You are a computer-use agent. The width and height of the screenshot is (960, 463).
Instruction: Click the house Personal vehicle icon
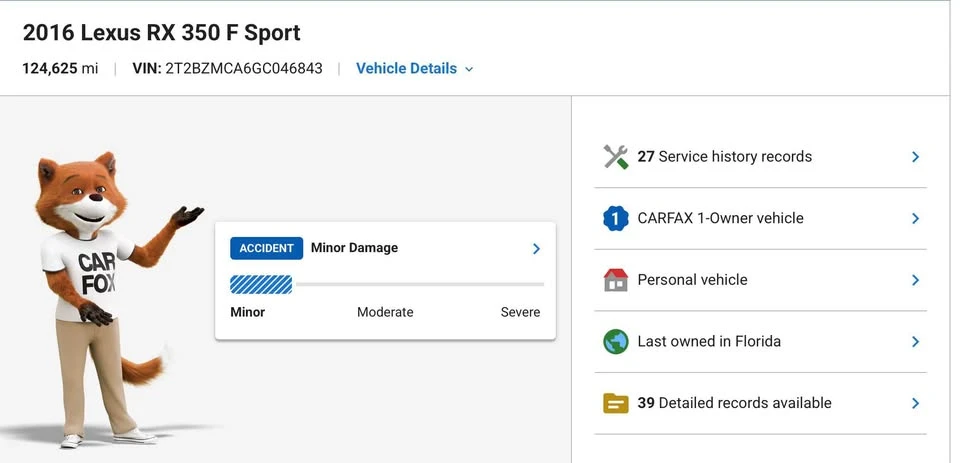pyautogui.click(x=615, y=280)
